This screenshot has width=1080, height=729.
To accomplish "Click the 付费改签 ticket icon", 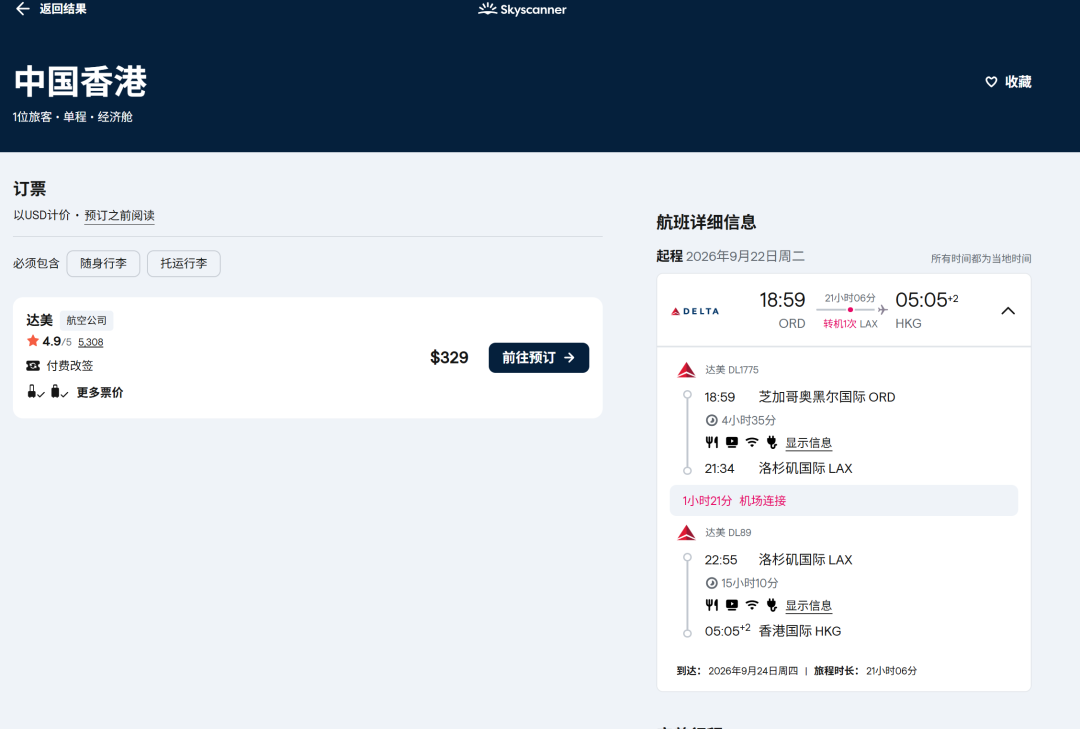I will [x=33, y=366].
